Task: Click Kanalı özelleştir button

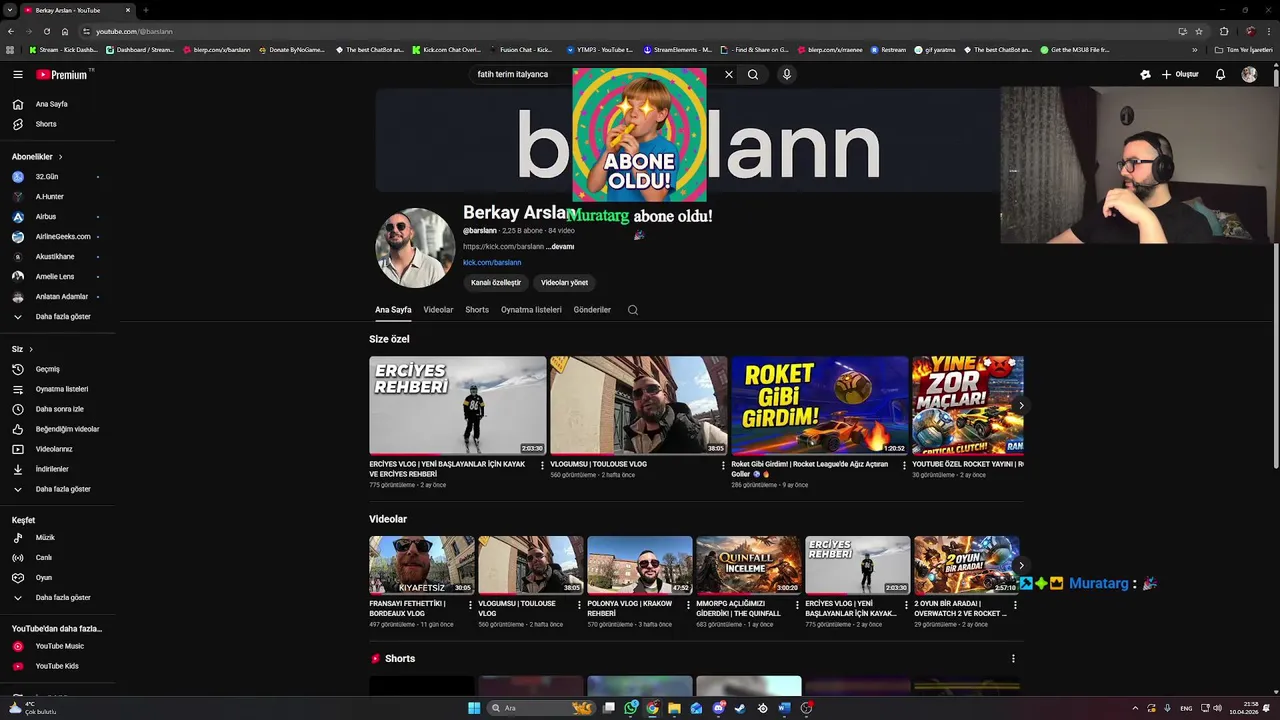Action: tap(496, 283)
